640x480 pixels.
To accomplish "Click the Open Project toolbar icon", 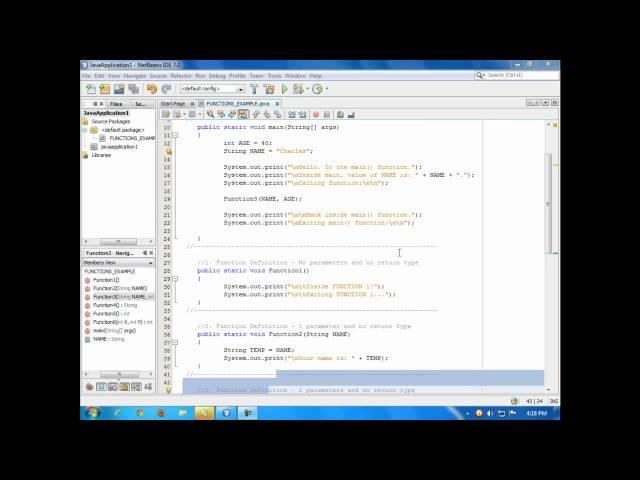I will 119,89.
